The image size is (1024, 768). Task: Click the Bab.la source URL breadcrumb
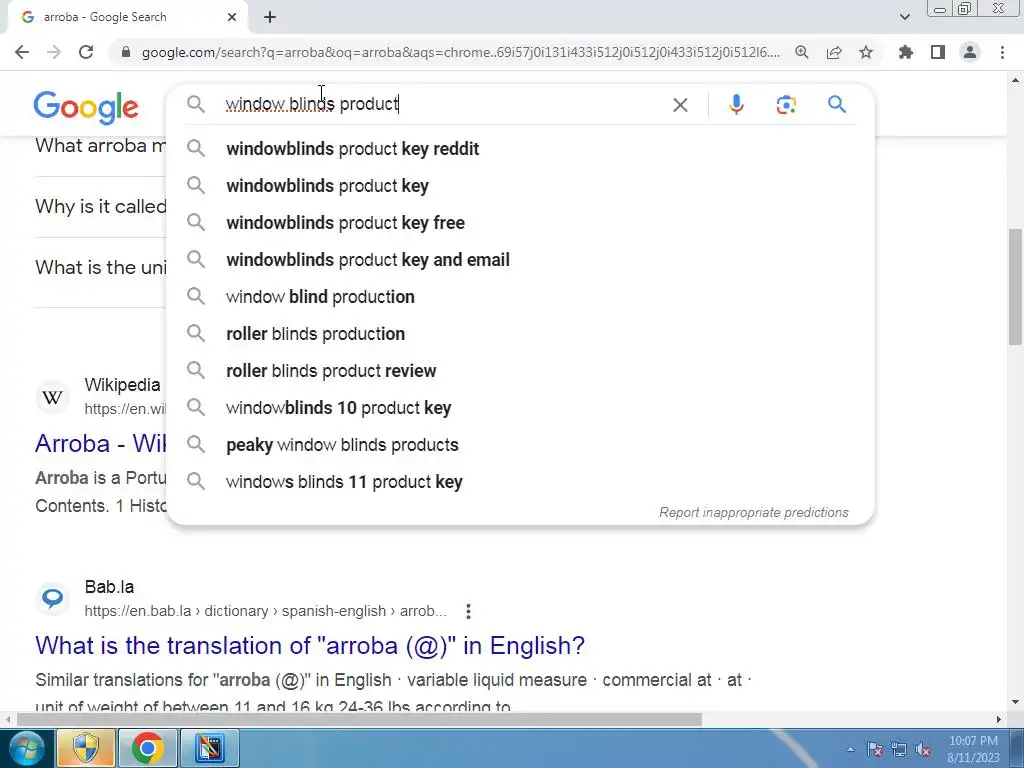tap(266, 611)
